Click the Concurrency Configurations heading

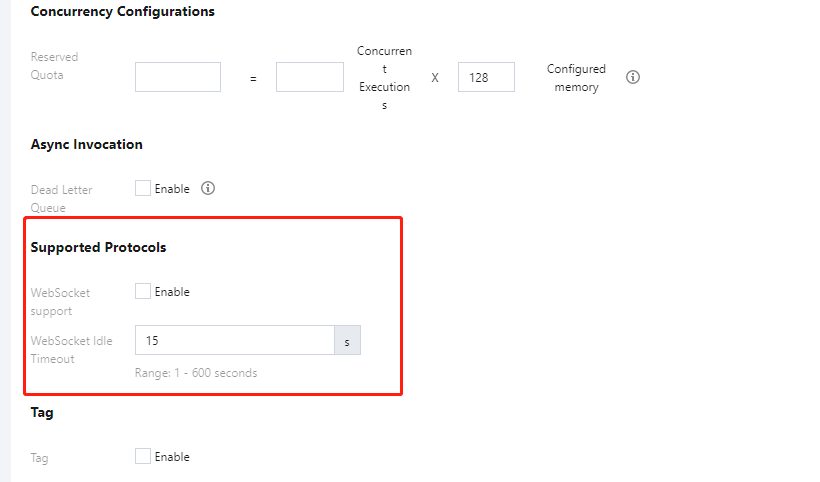tap(122, 12)
